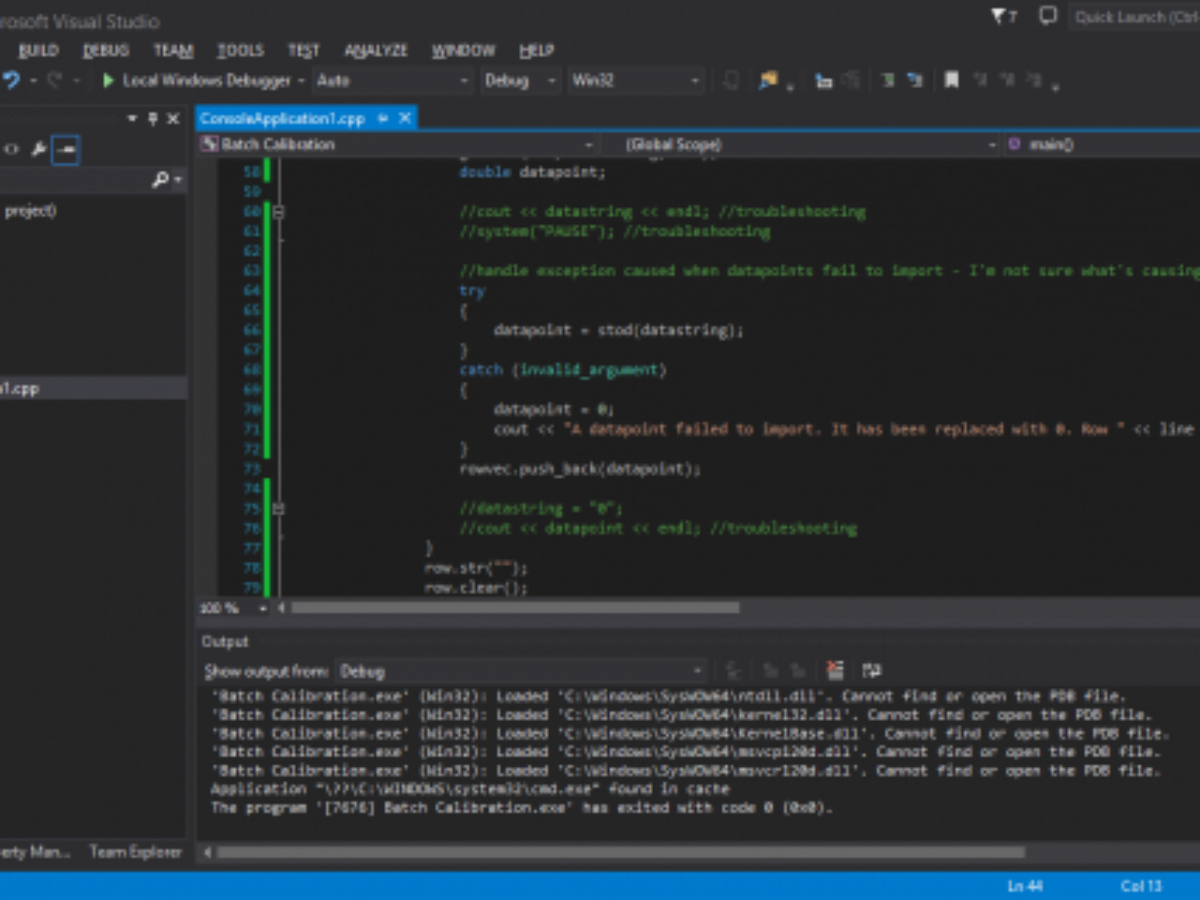
Task: Toggle auto-hide pin on Solution Explorer panel
Action: pyautogui.click(x=152, y=119)
